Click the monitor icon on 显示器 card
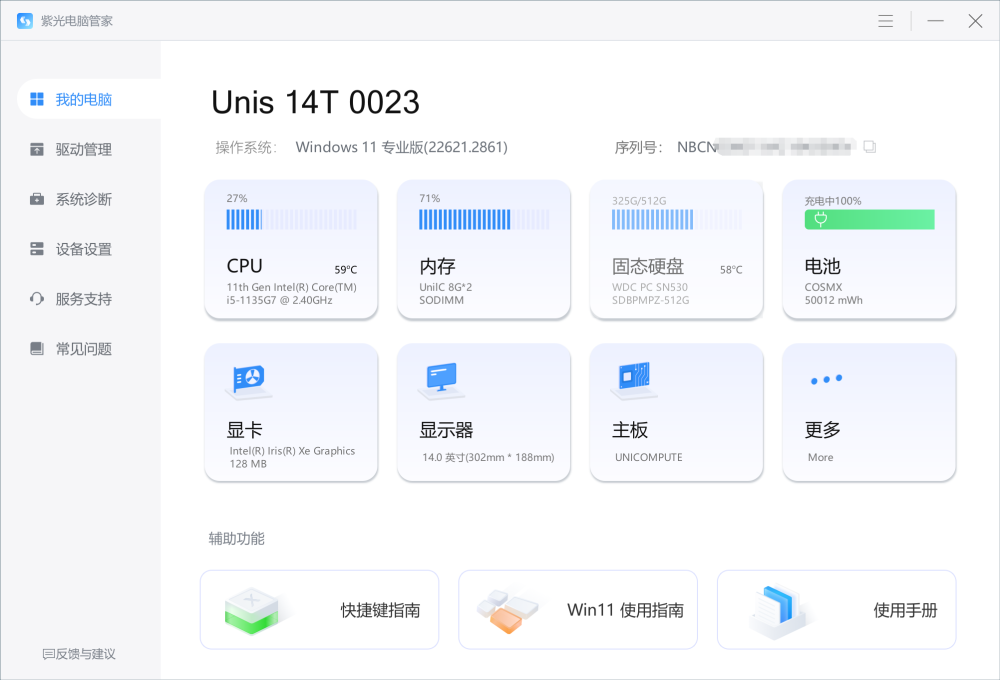Viewport: 1000px width, 680px height. (441, 381)
